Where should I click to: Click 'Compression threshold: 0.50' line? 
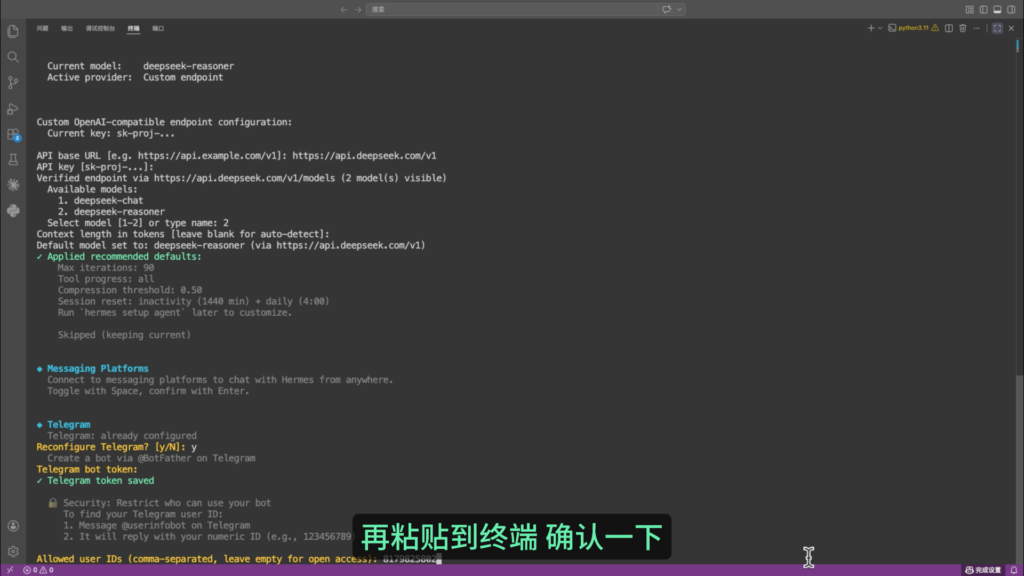pos(130,290)
